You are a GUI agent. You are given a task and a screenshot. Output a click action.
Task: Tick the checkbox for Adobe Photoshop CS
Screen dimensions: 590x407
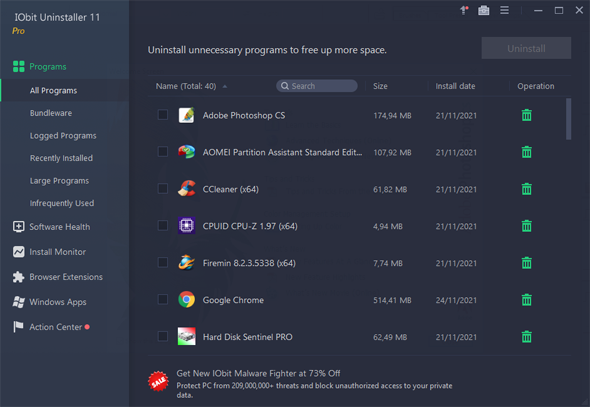coord(163,115)
